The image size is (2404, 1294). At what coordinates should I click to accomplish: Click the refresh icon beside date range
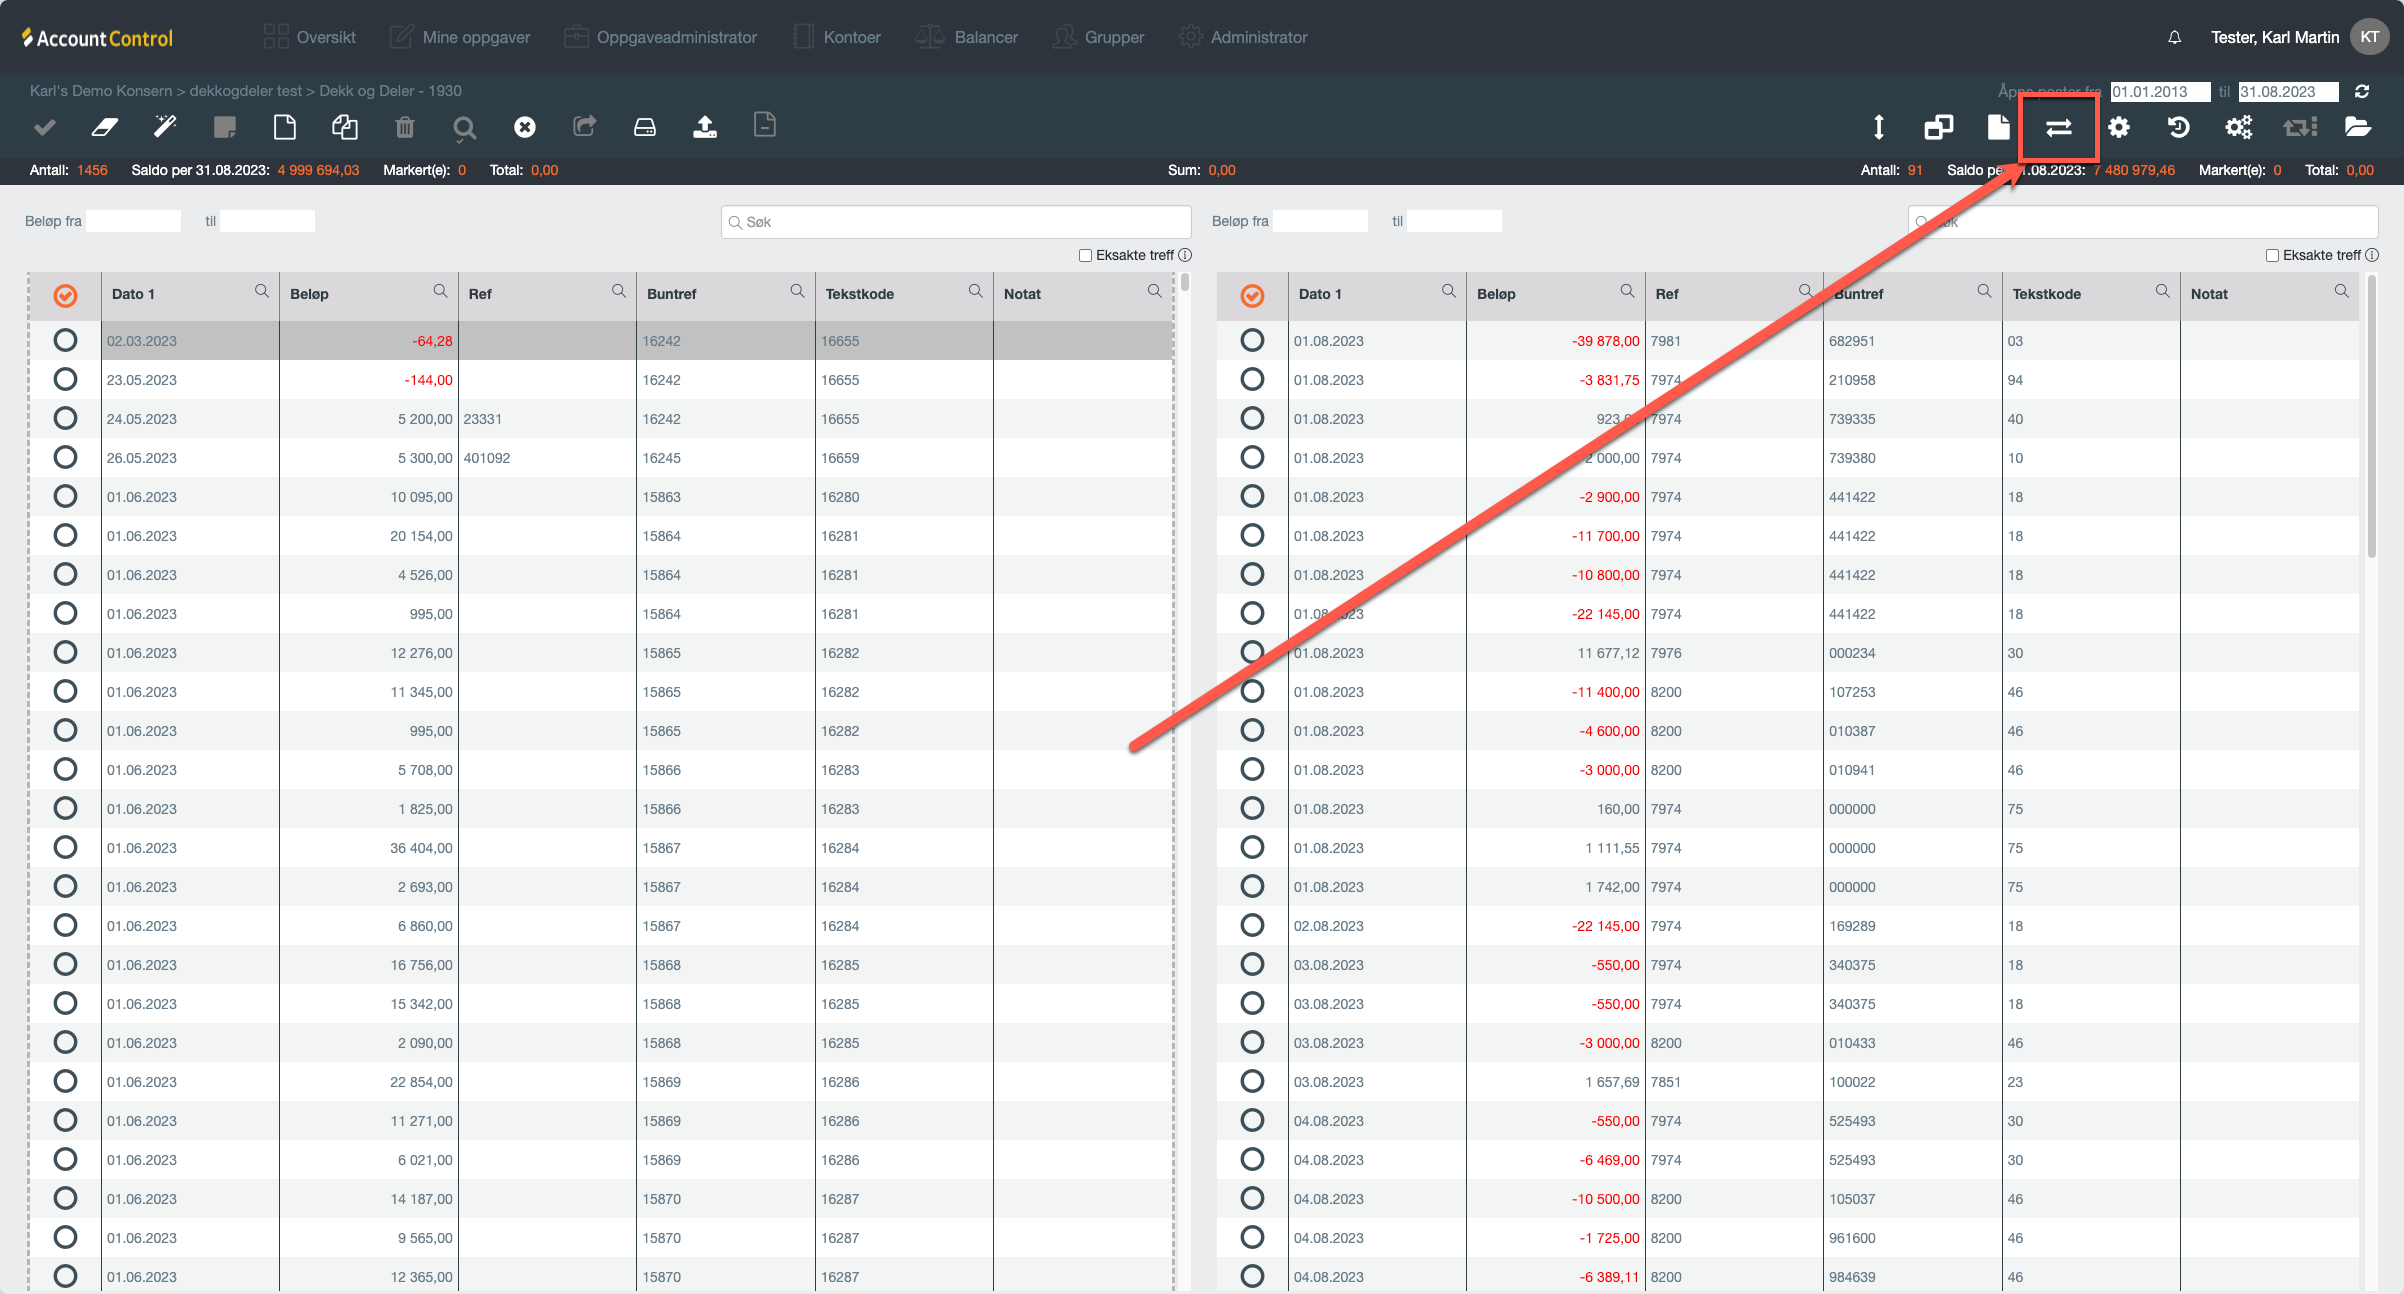coord(2362,91)
